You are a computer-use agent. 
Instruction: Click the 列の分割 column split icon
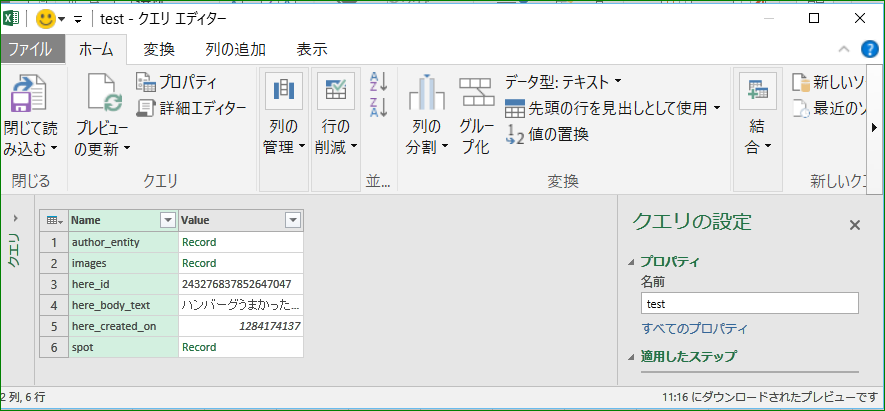[427, 91]
